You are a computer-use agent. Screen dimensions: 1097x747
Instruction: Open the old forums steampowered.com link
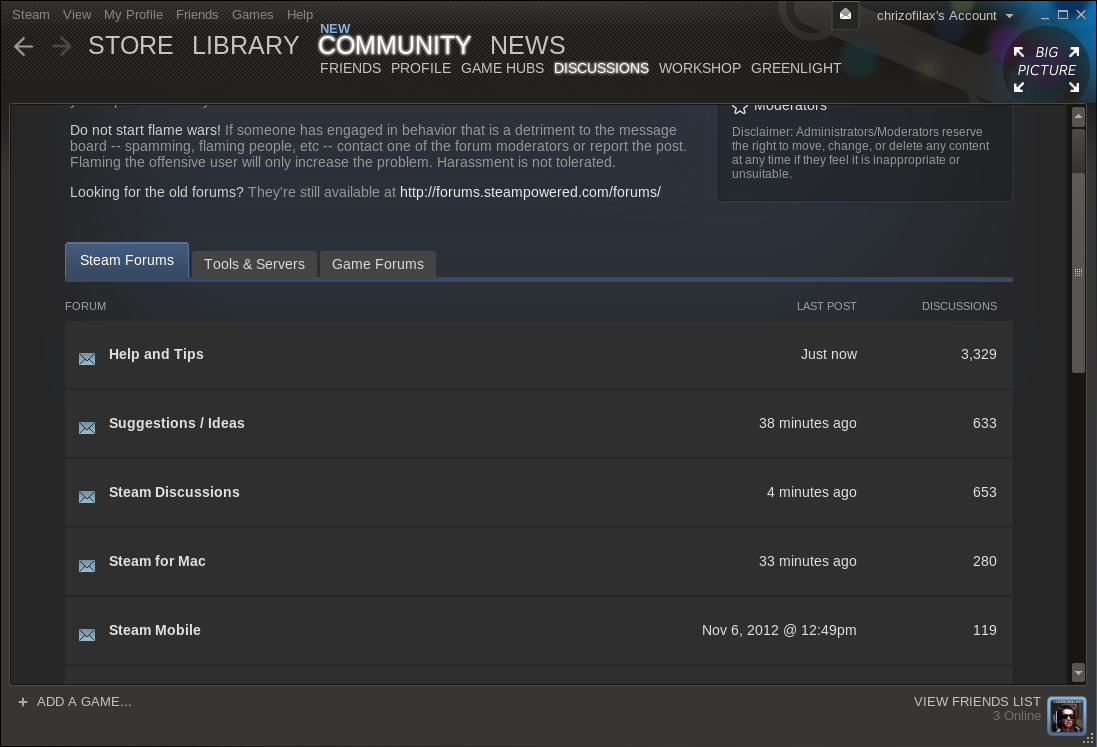530,192
